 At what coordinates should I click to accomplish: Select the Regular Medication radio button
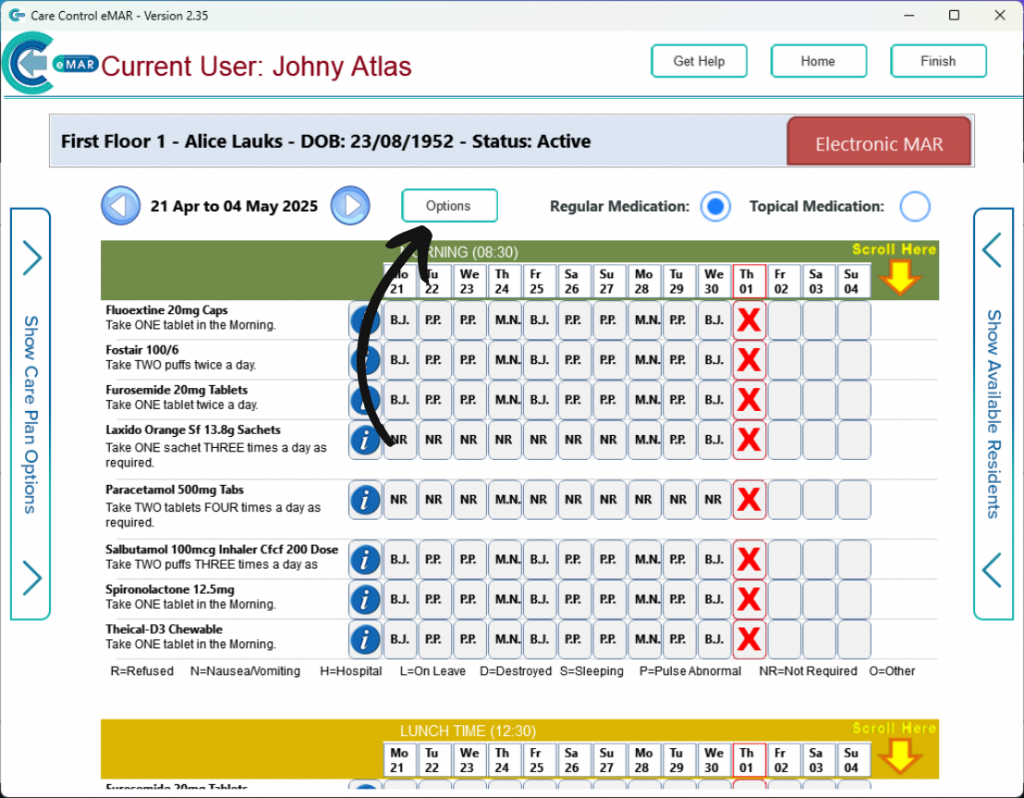(x=717, y=206)
